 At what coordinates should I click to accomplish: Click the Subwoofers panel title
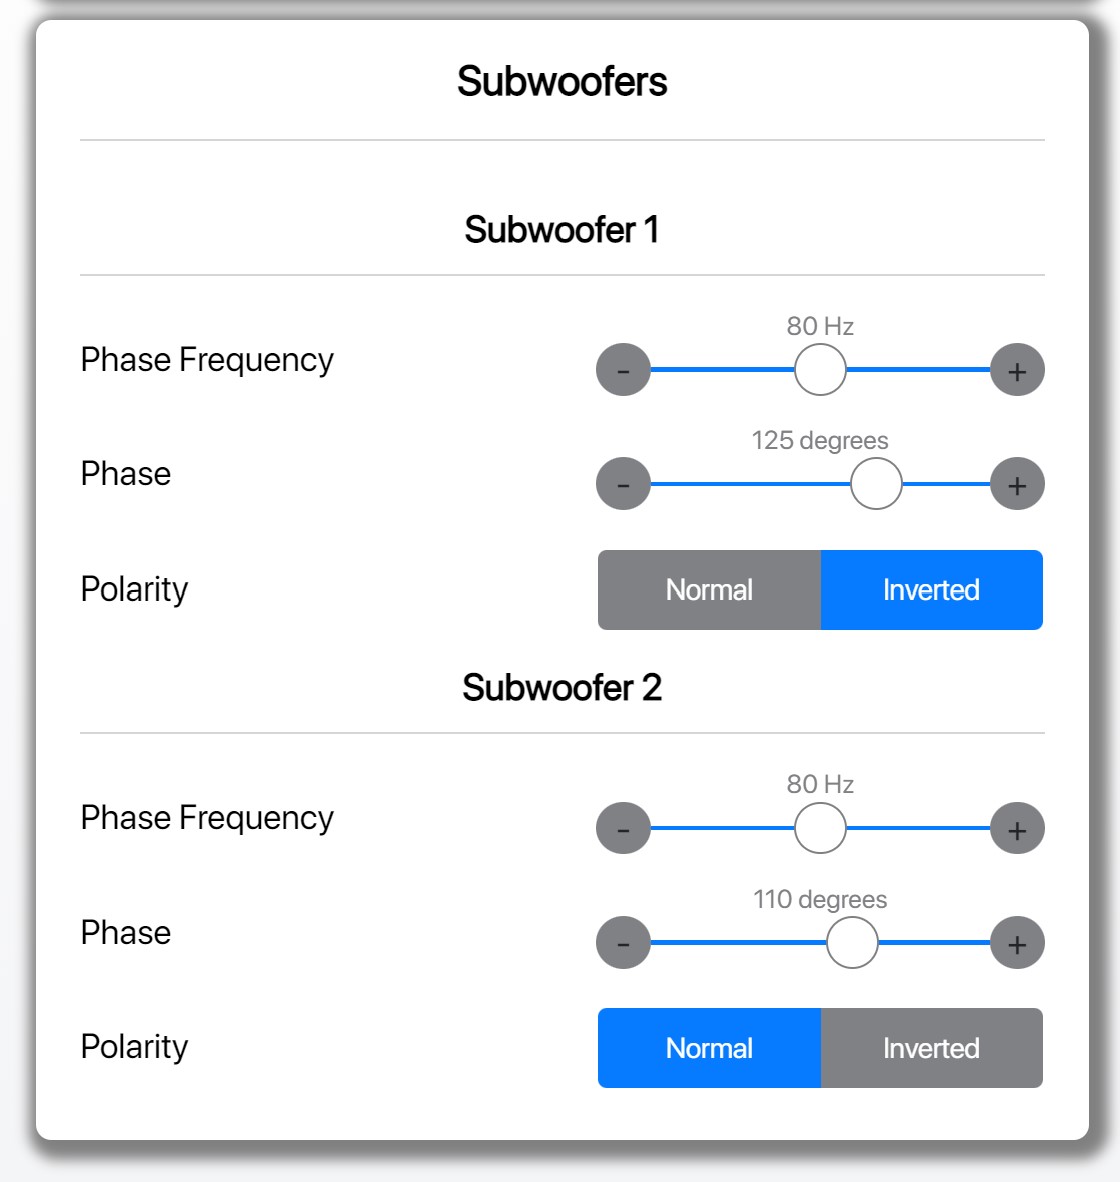pos(562,81)
